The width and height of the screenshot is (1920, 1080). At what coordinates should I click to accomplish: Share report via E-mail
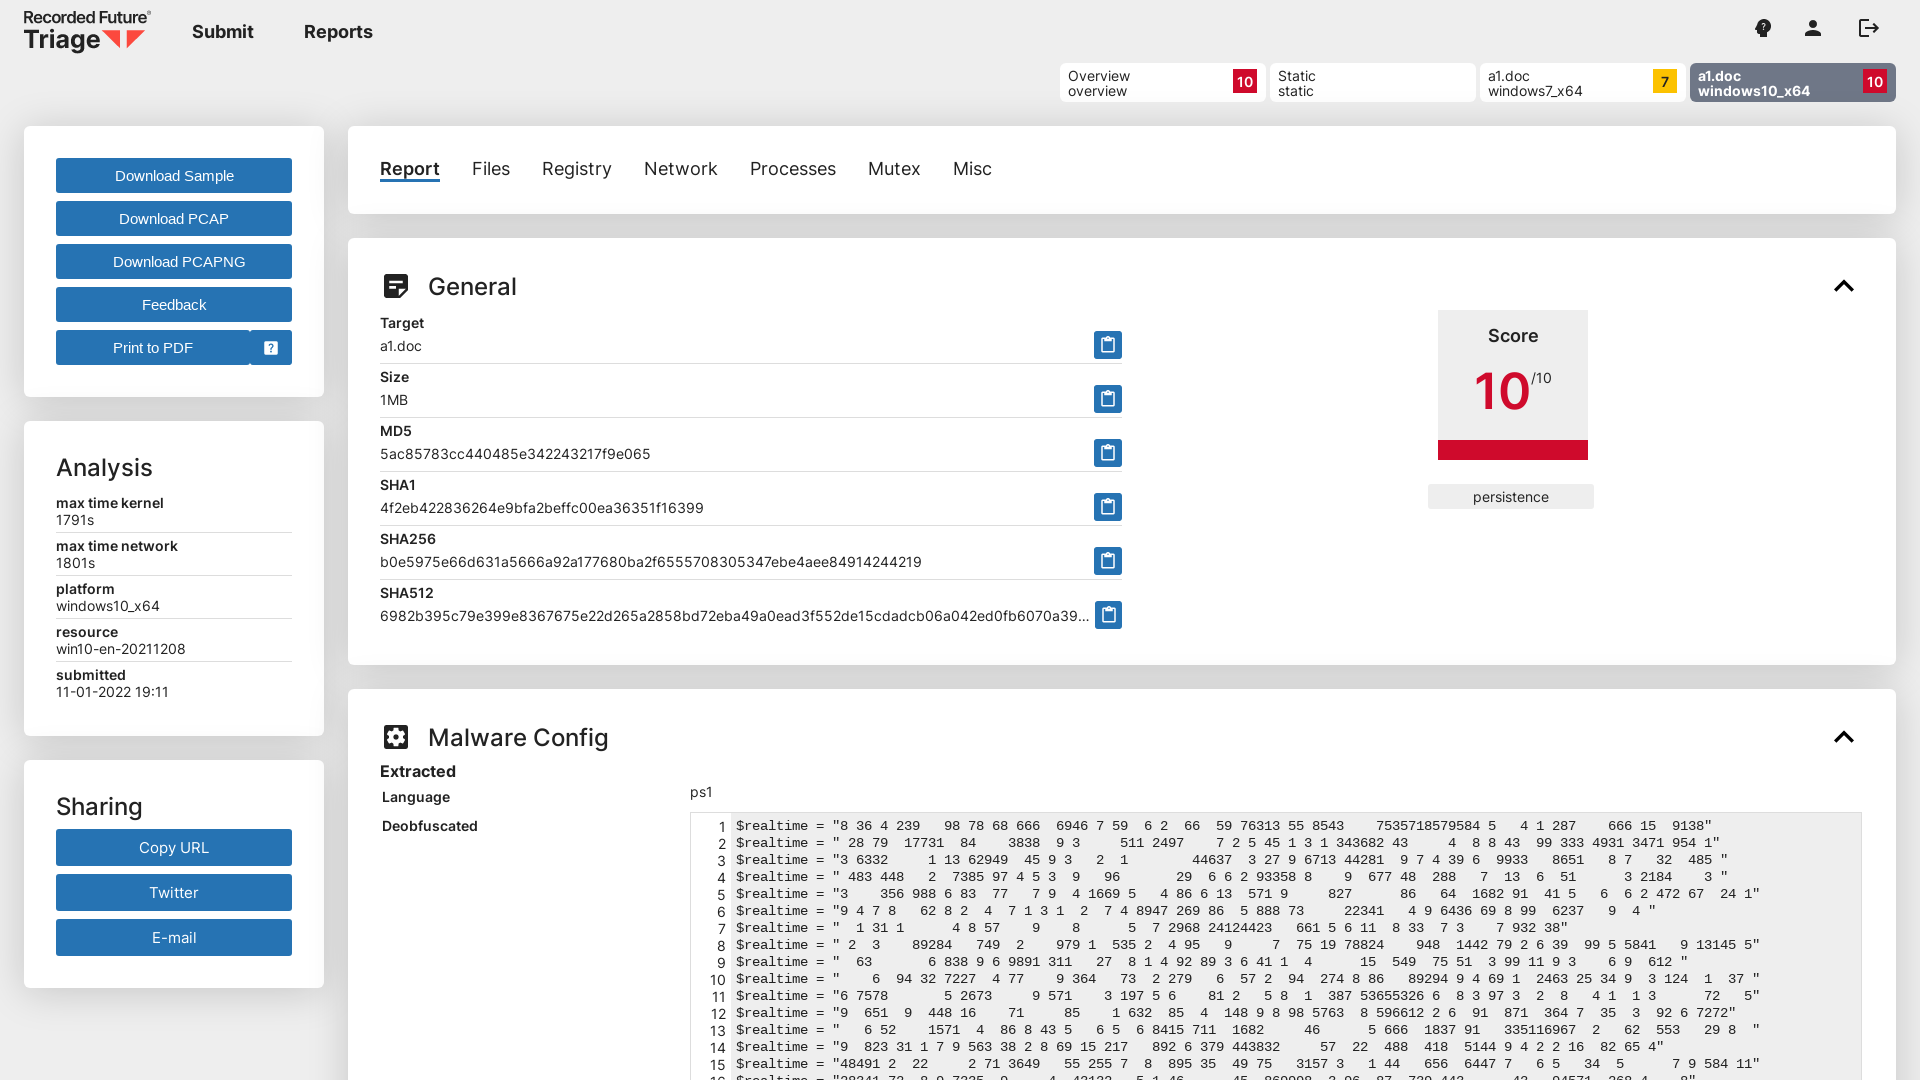(x=174, y=938)
